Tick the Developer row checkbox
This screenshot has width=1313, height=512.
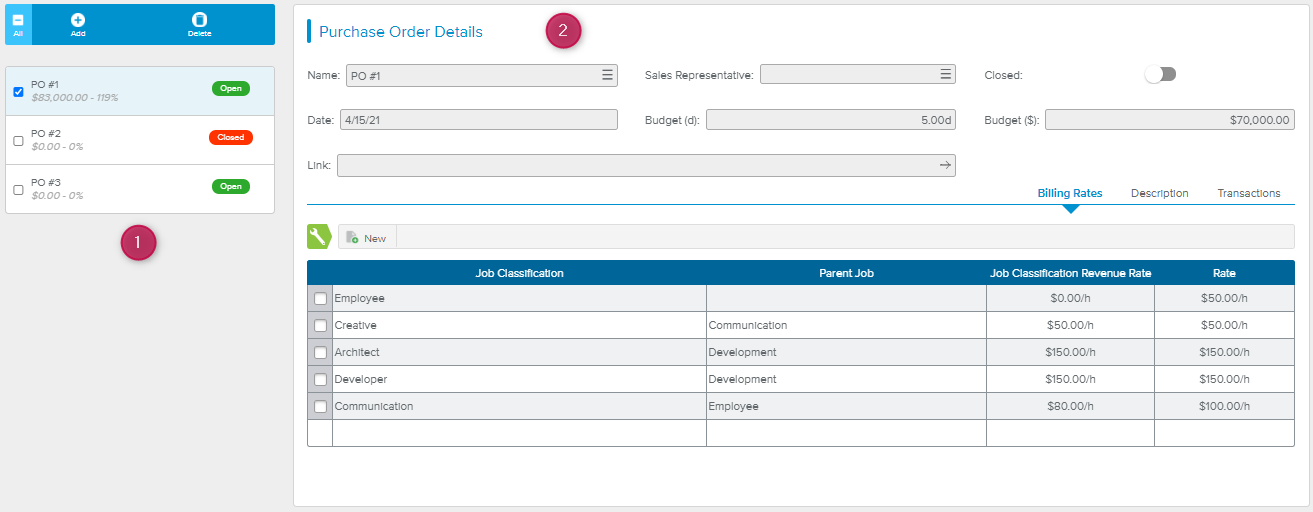point(320,379)
